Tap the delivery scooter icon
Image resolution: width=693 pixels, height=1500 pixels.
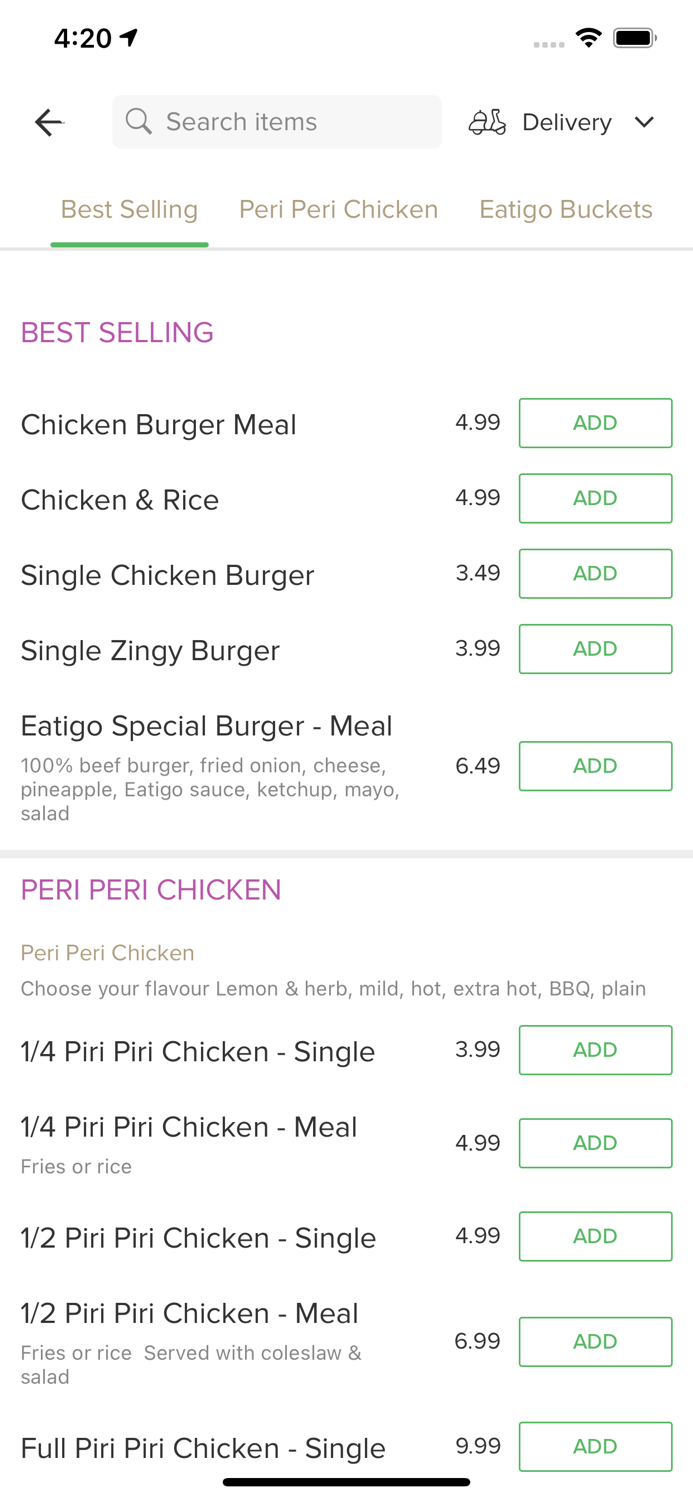point(487,122)
